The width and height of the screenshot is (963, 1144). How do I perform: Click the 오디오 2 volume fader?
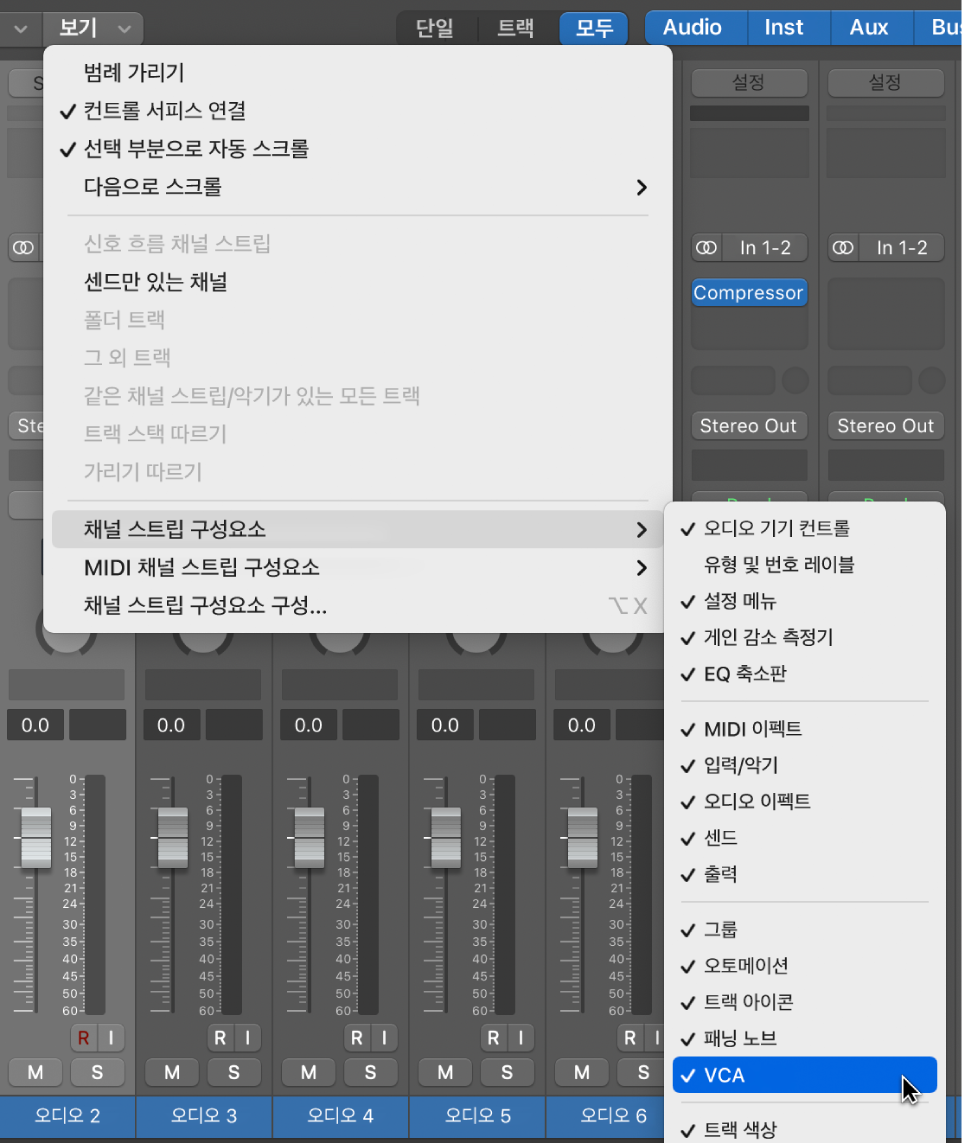36,838
